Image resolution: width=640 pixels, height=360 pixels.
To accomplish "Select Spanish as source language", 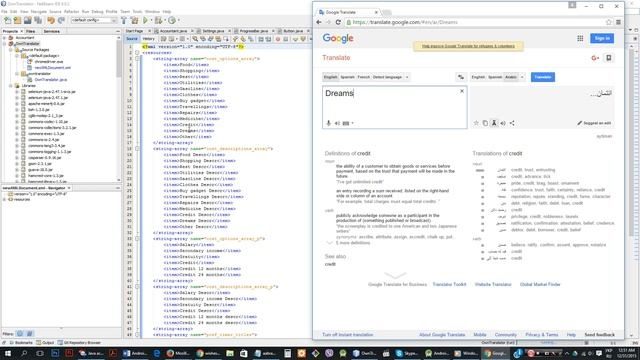I will 347,77.
